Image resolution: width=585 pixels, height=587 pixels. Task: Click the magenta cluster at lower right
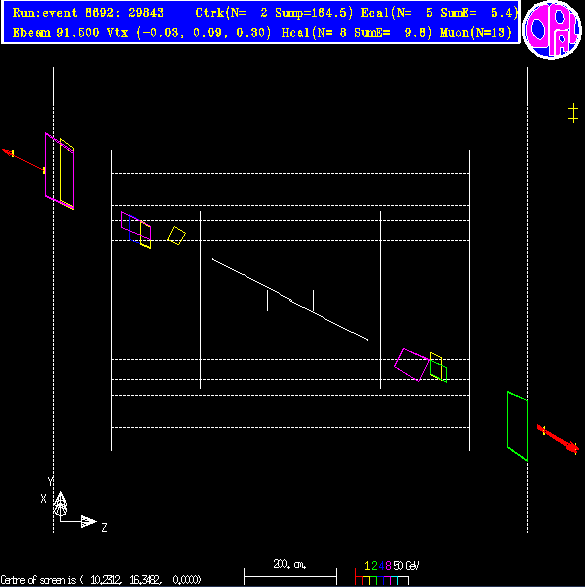point(412,365)
